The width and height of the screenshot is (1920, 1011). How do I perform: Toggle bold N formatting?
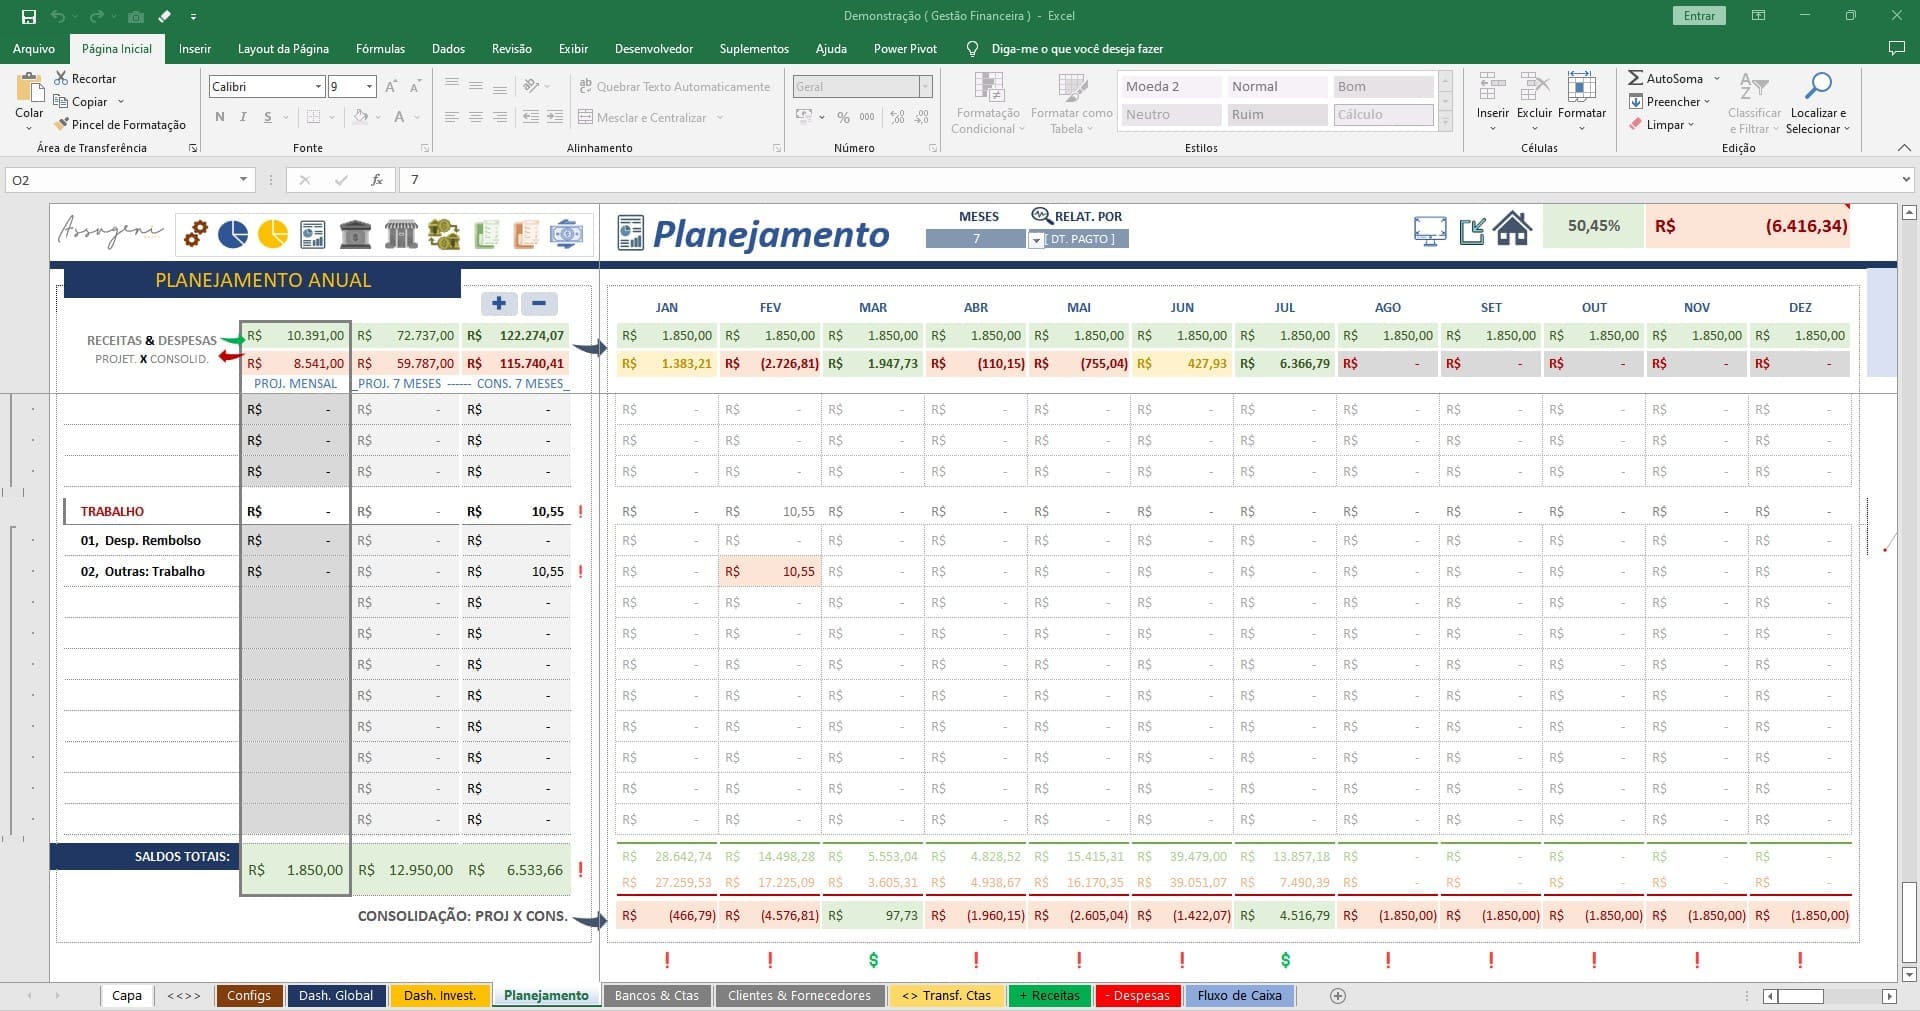pos(220,117)
